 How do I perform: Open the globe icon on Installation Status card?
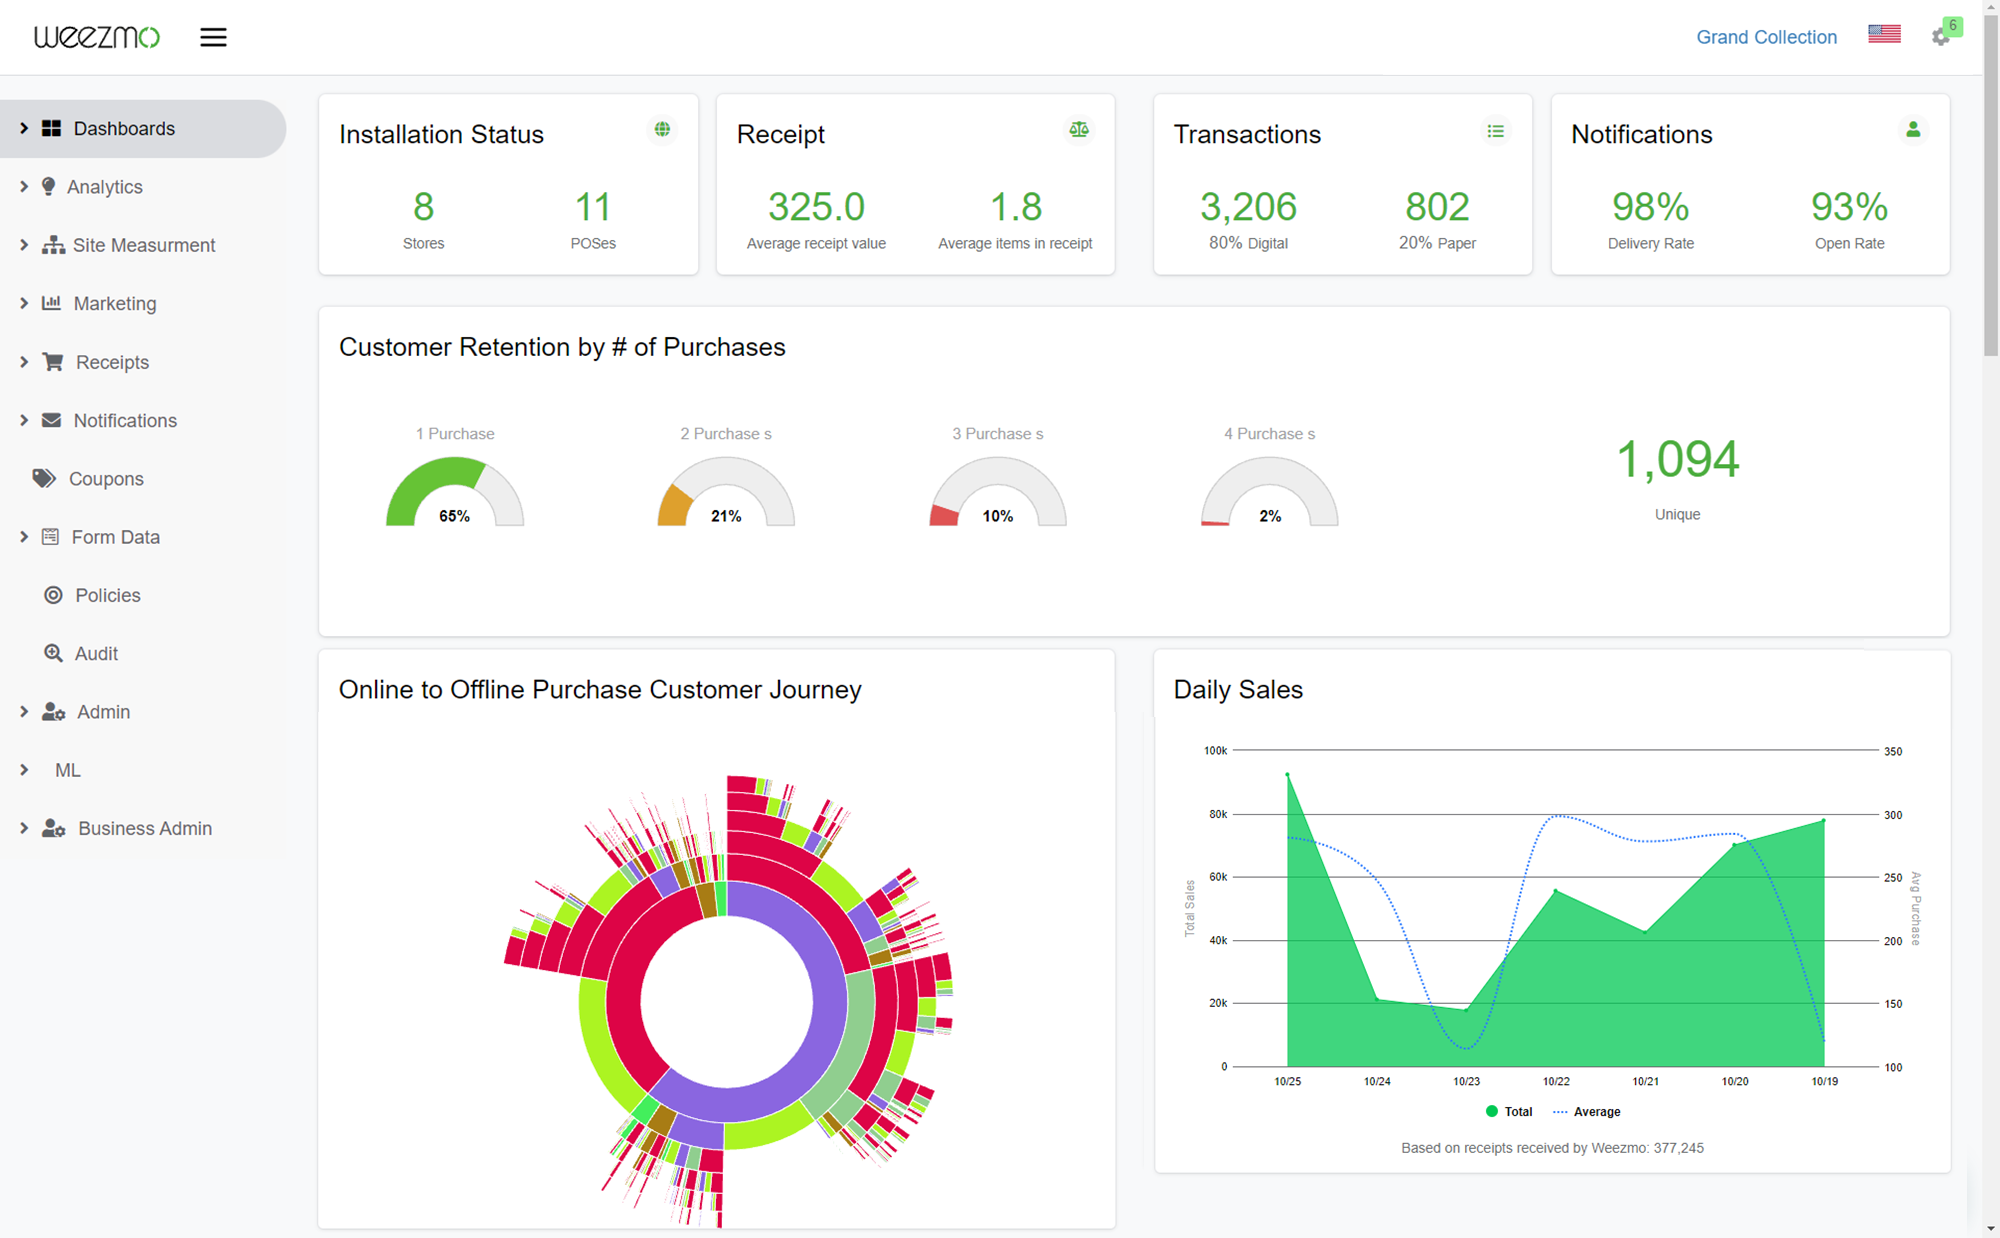pos(662,130)
